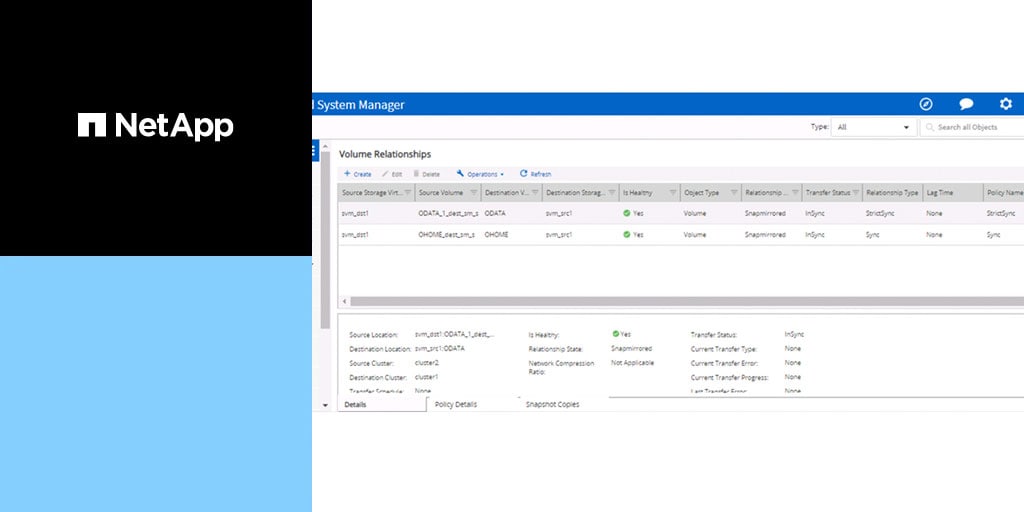1024x512 pixels.
Task: Click the NetApp logo
Action: [156, 126]
